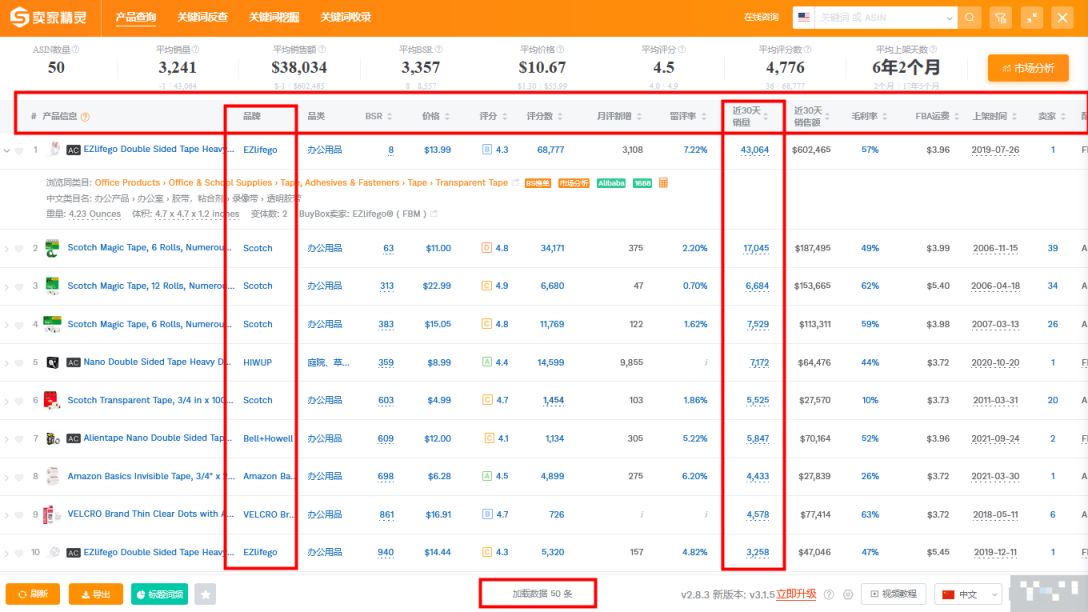
Task: Open the filter funnel icon in header
Action: 1001,17
